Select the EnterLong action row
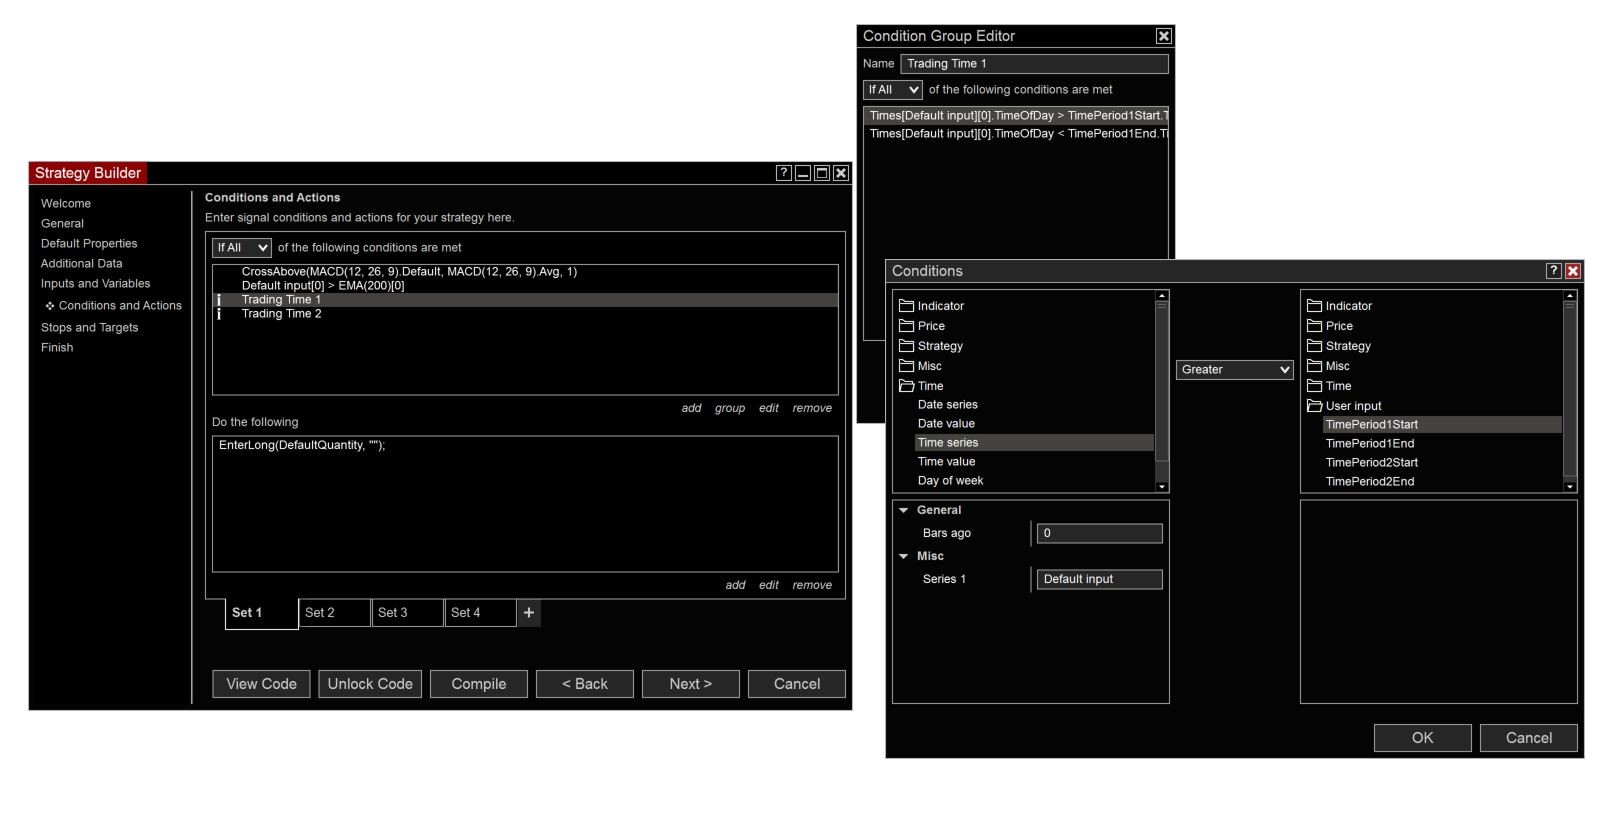Screen dimensions: 1606x814 coord(525,446)
